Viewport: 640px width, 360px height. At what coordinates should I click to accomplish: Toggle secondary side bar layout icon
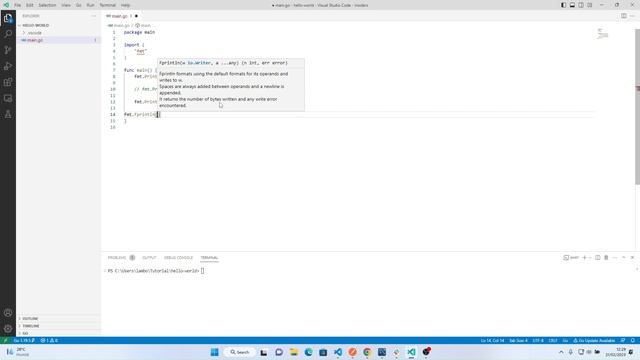pos(581,5)
